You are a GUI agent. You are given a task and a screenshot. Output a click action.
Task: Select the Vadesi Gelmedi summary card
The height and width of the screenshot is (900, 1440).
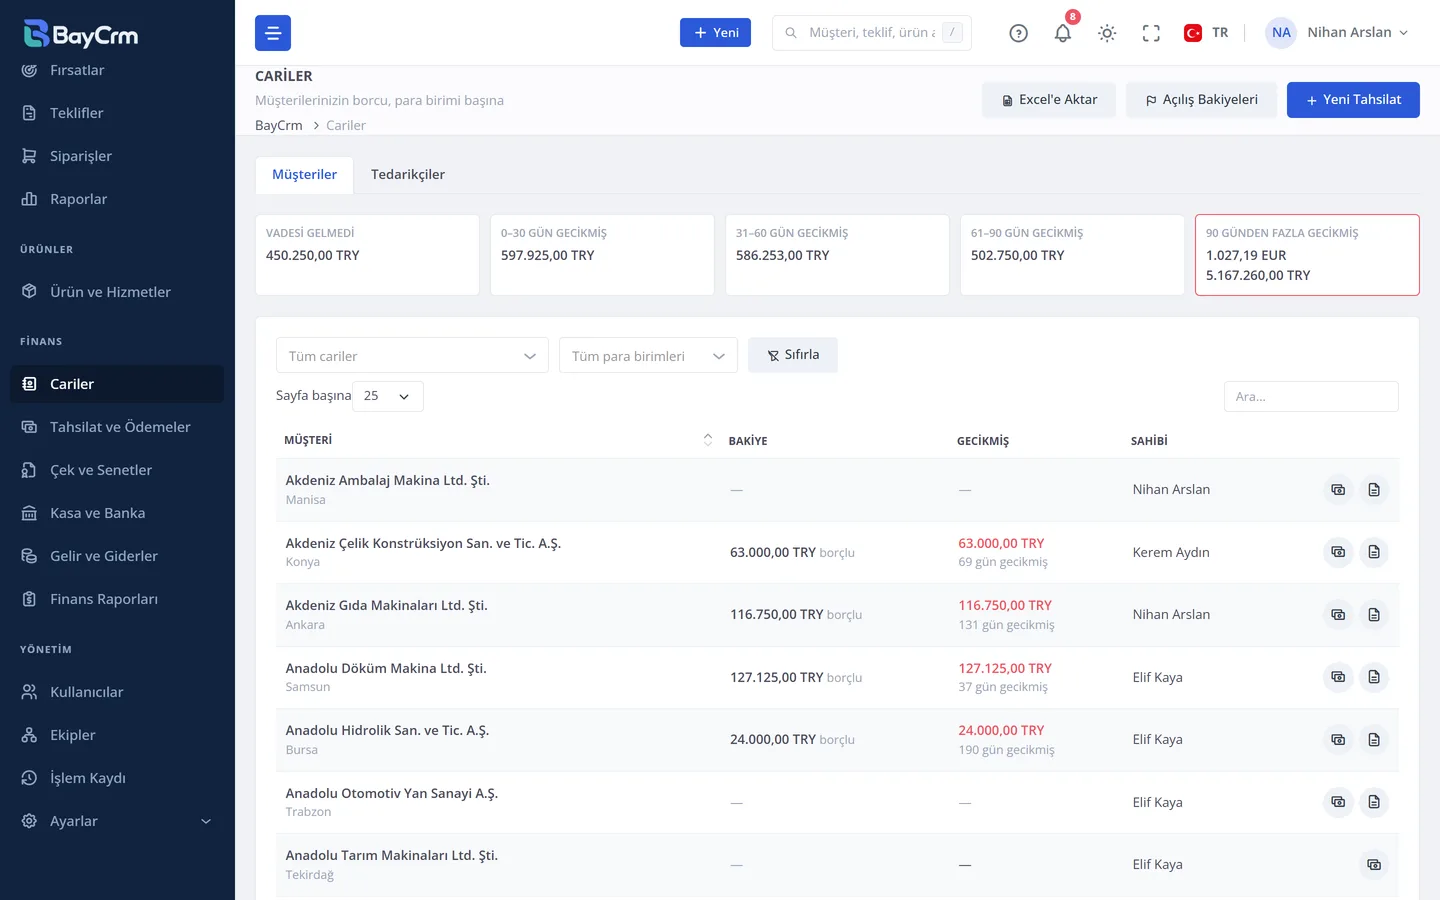pyautogui.click(x=367, y=255)
